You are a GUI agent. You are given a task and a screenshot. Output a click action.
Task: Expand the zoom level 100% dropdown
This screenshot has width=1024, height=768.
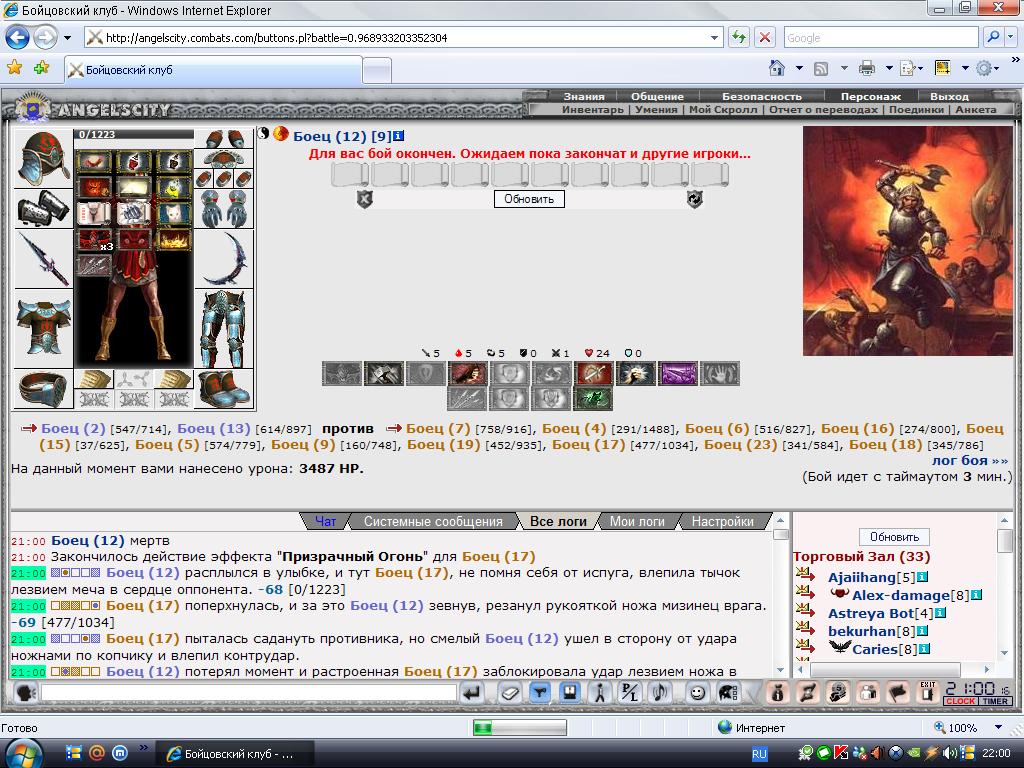pyautogui.click(x=998, y=728)
